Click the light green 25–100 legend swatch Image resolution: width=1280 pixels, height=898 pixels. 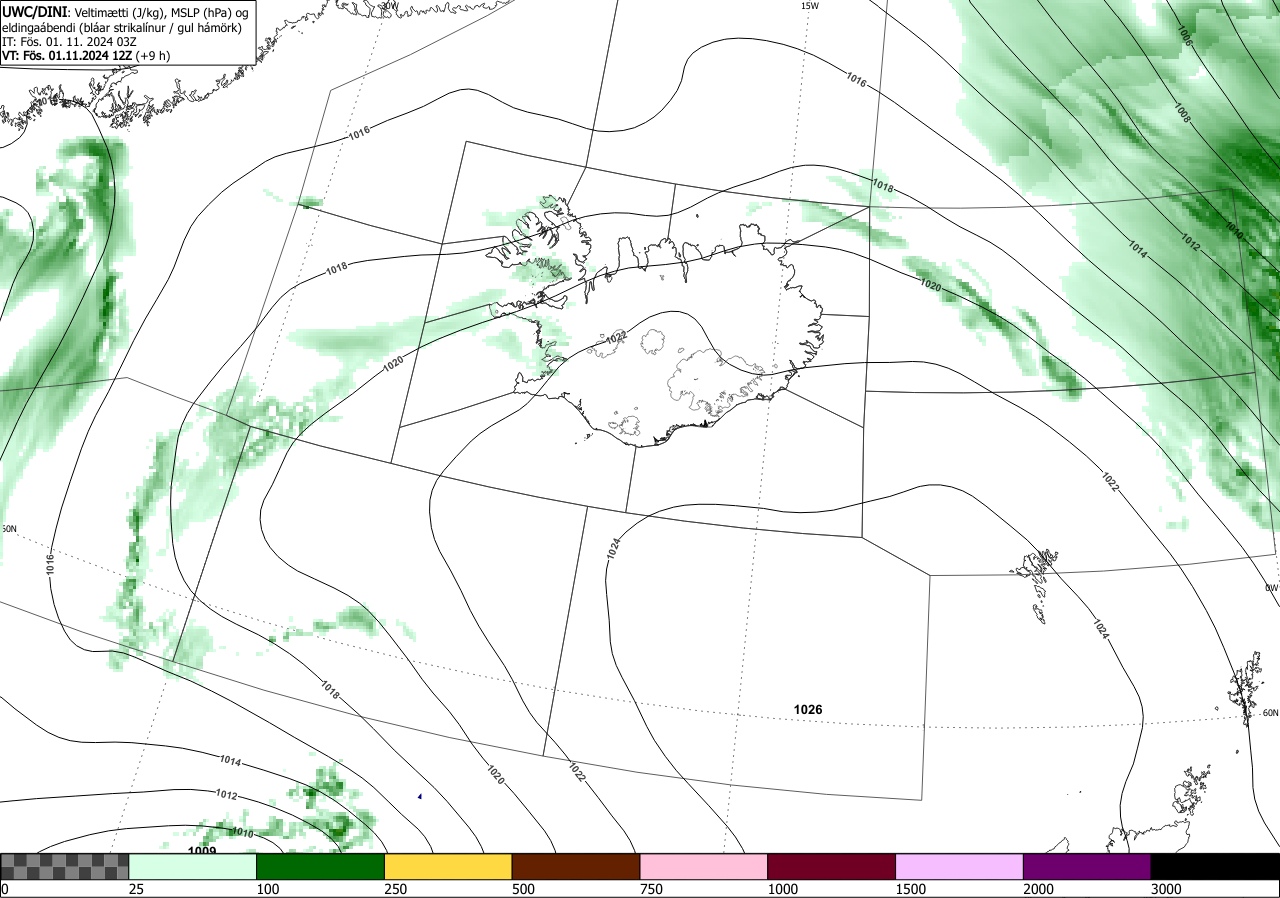193,866
